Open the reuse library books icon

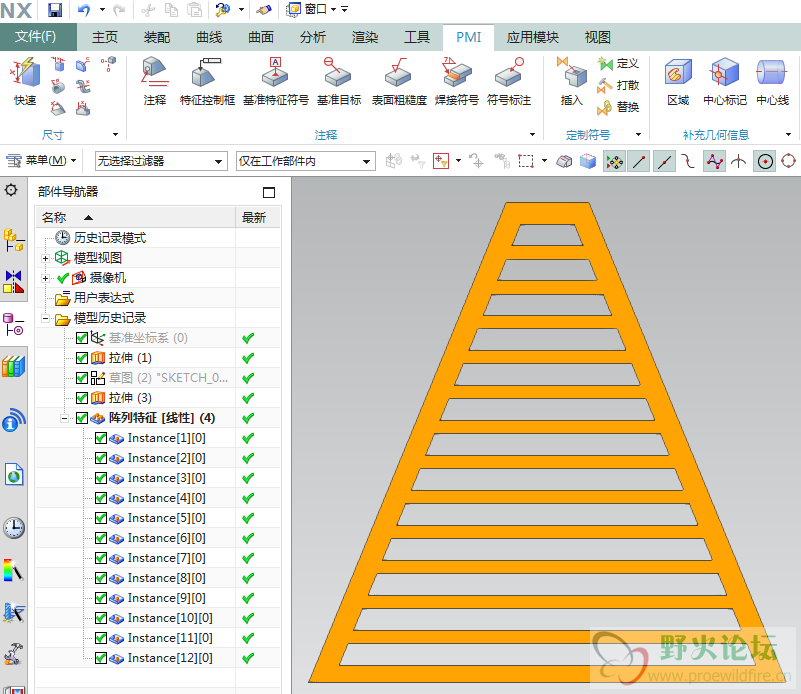(x=14, y=366)
